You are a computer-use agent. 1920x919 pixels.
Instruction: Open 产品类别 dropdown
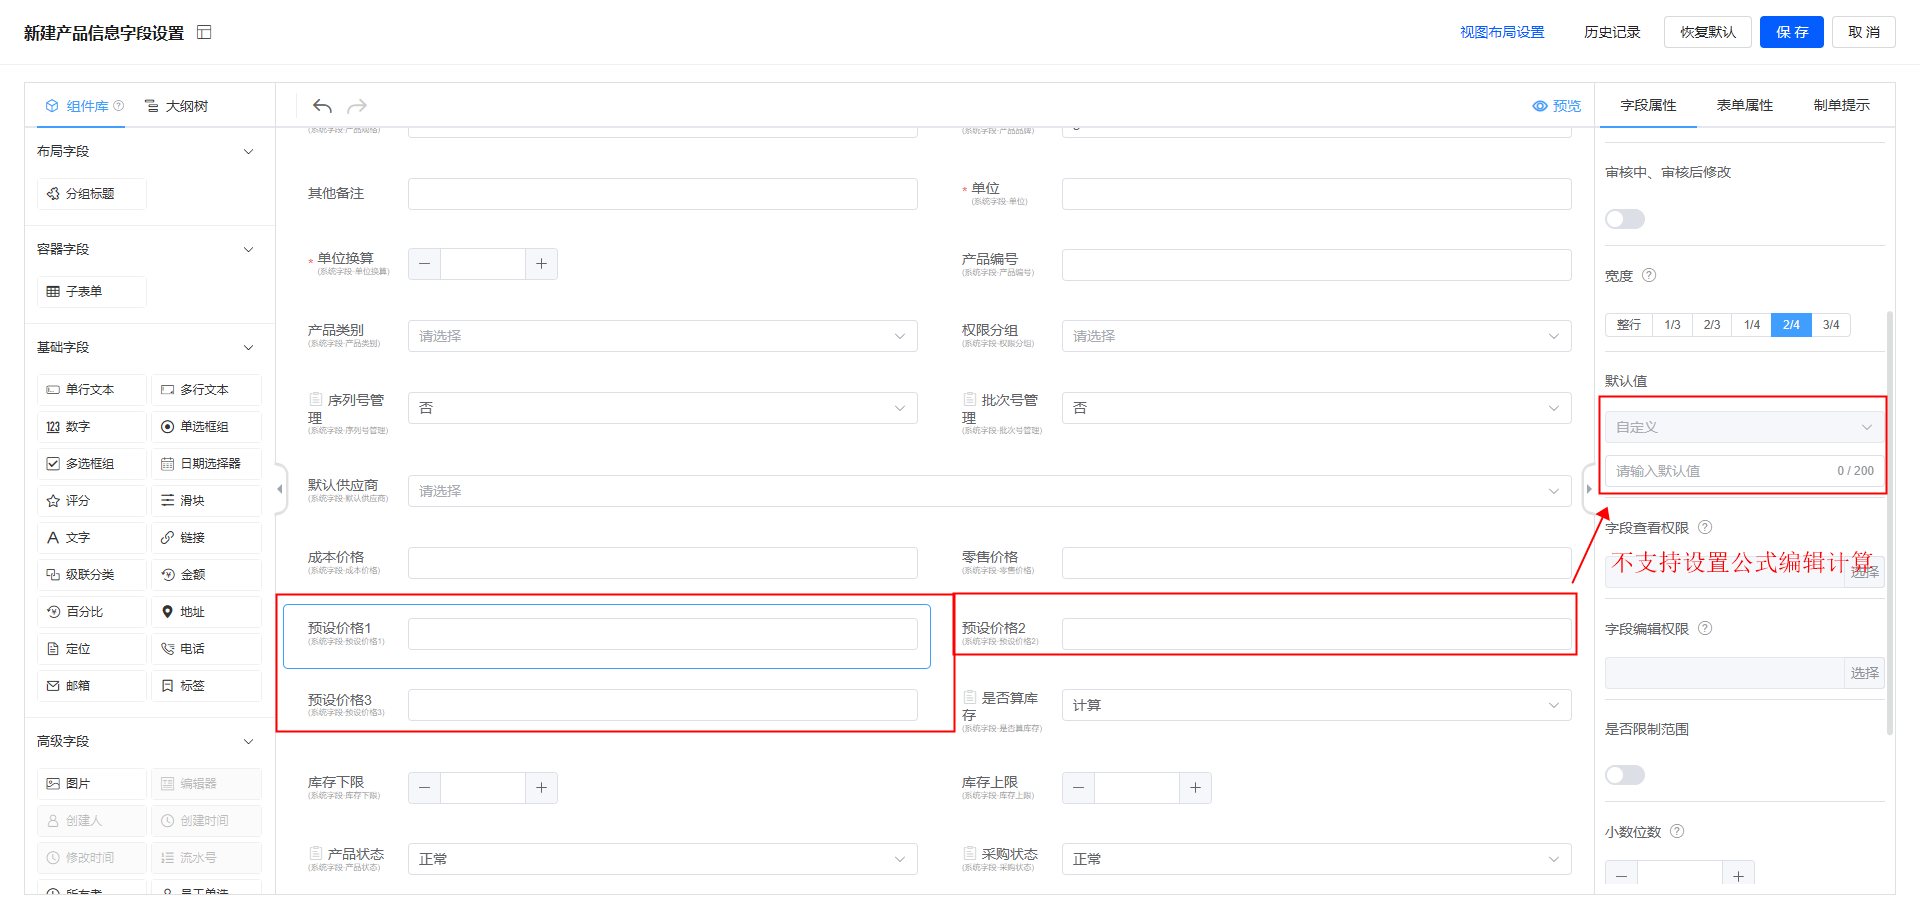point(662,336)
